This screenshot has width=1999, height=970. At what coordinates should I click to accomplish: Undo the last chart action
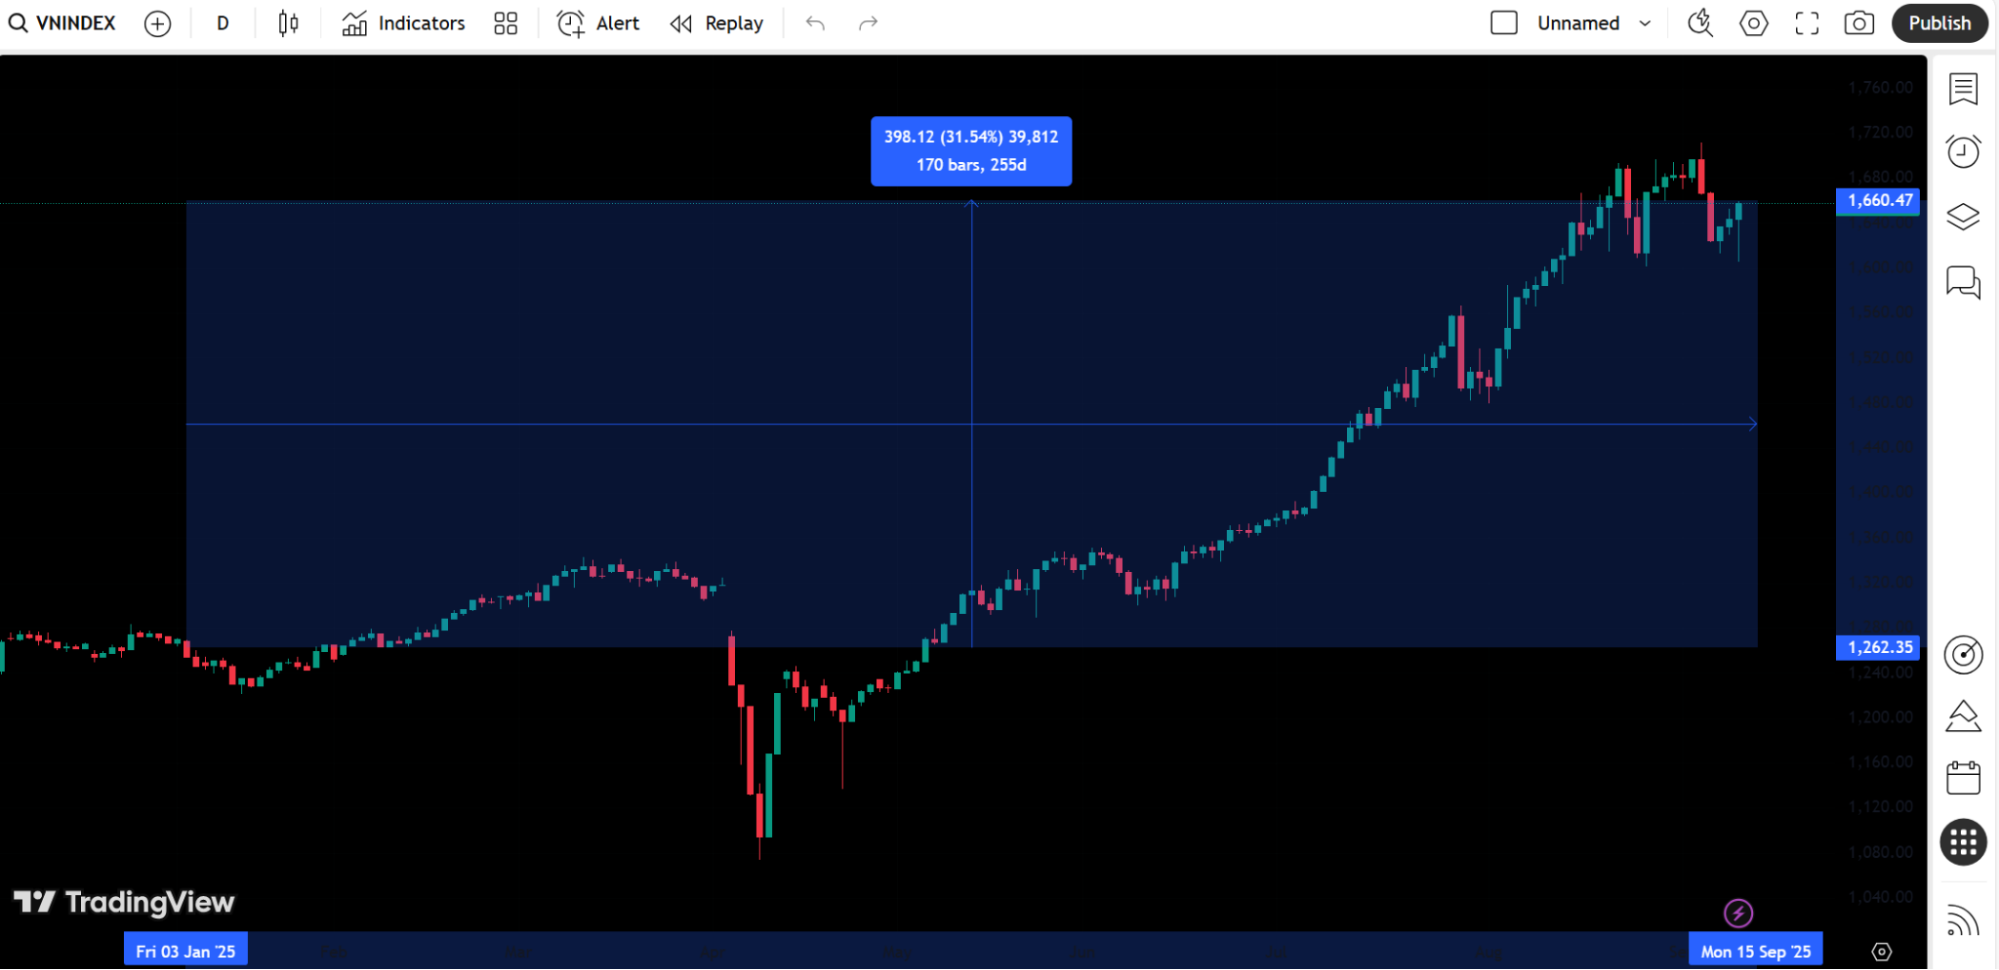click(815, 23)
